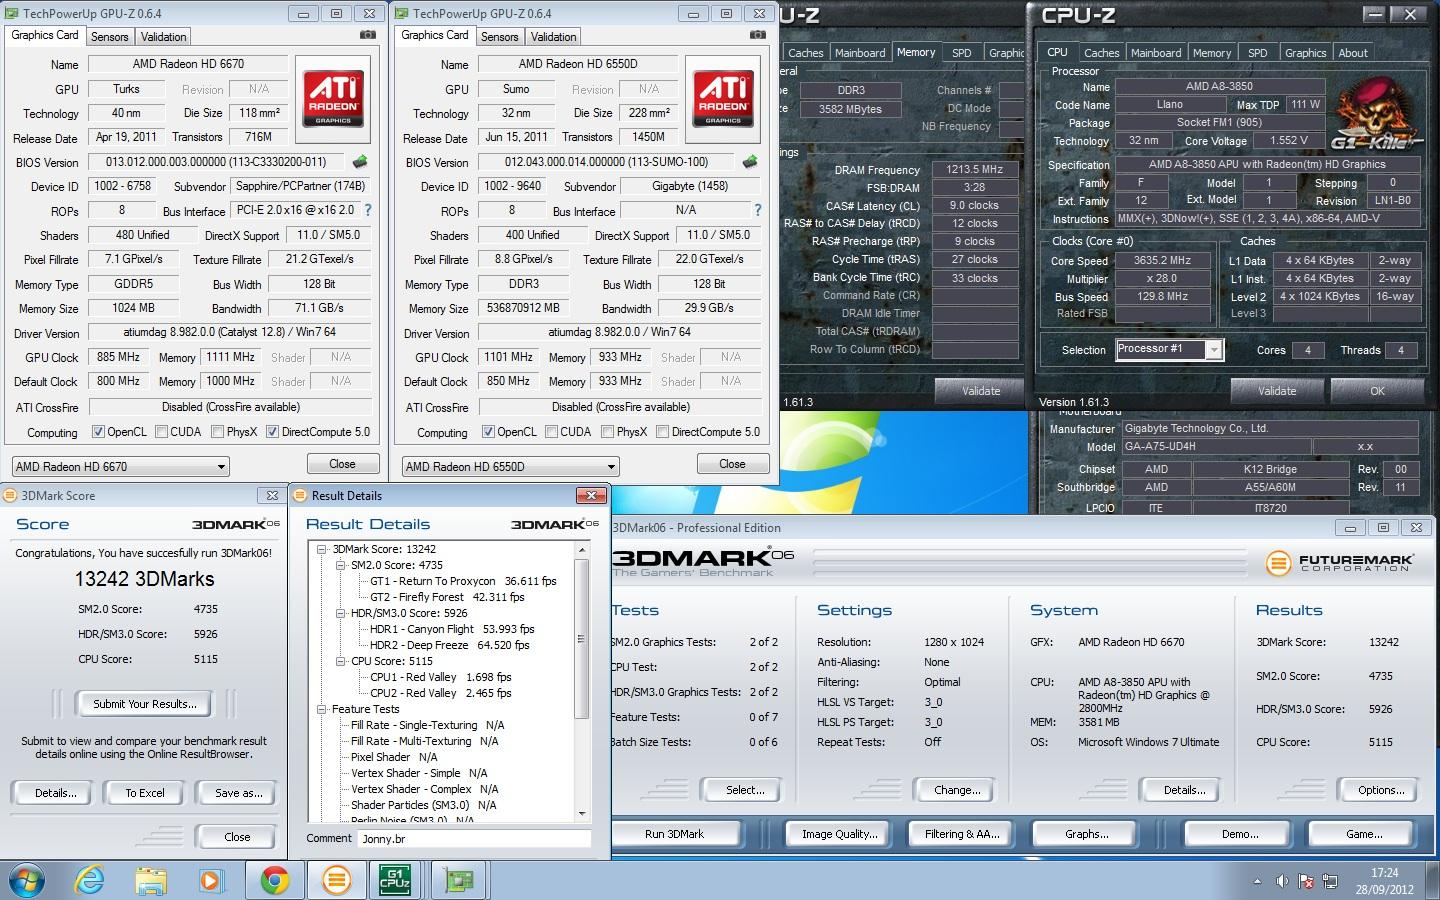Click Submit Your Results button
This screenshot has width=1440, height=900.
click(x=145, y=704)
